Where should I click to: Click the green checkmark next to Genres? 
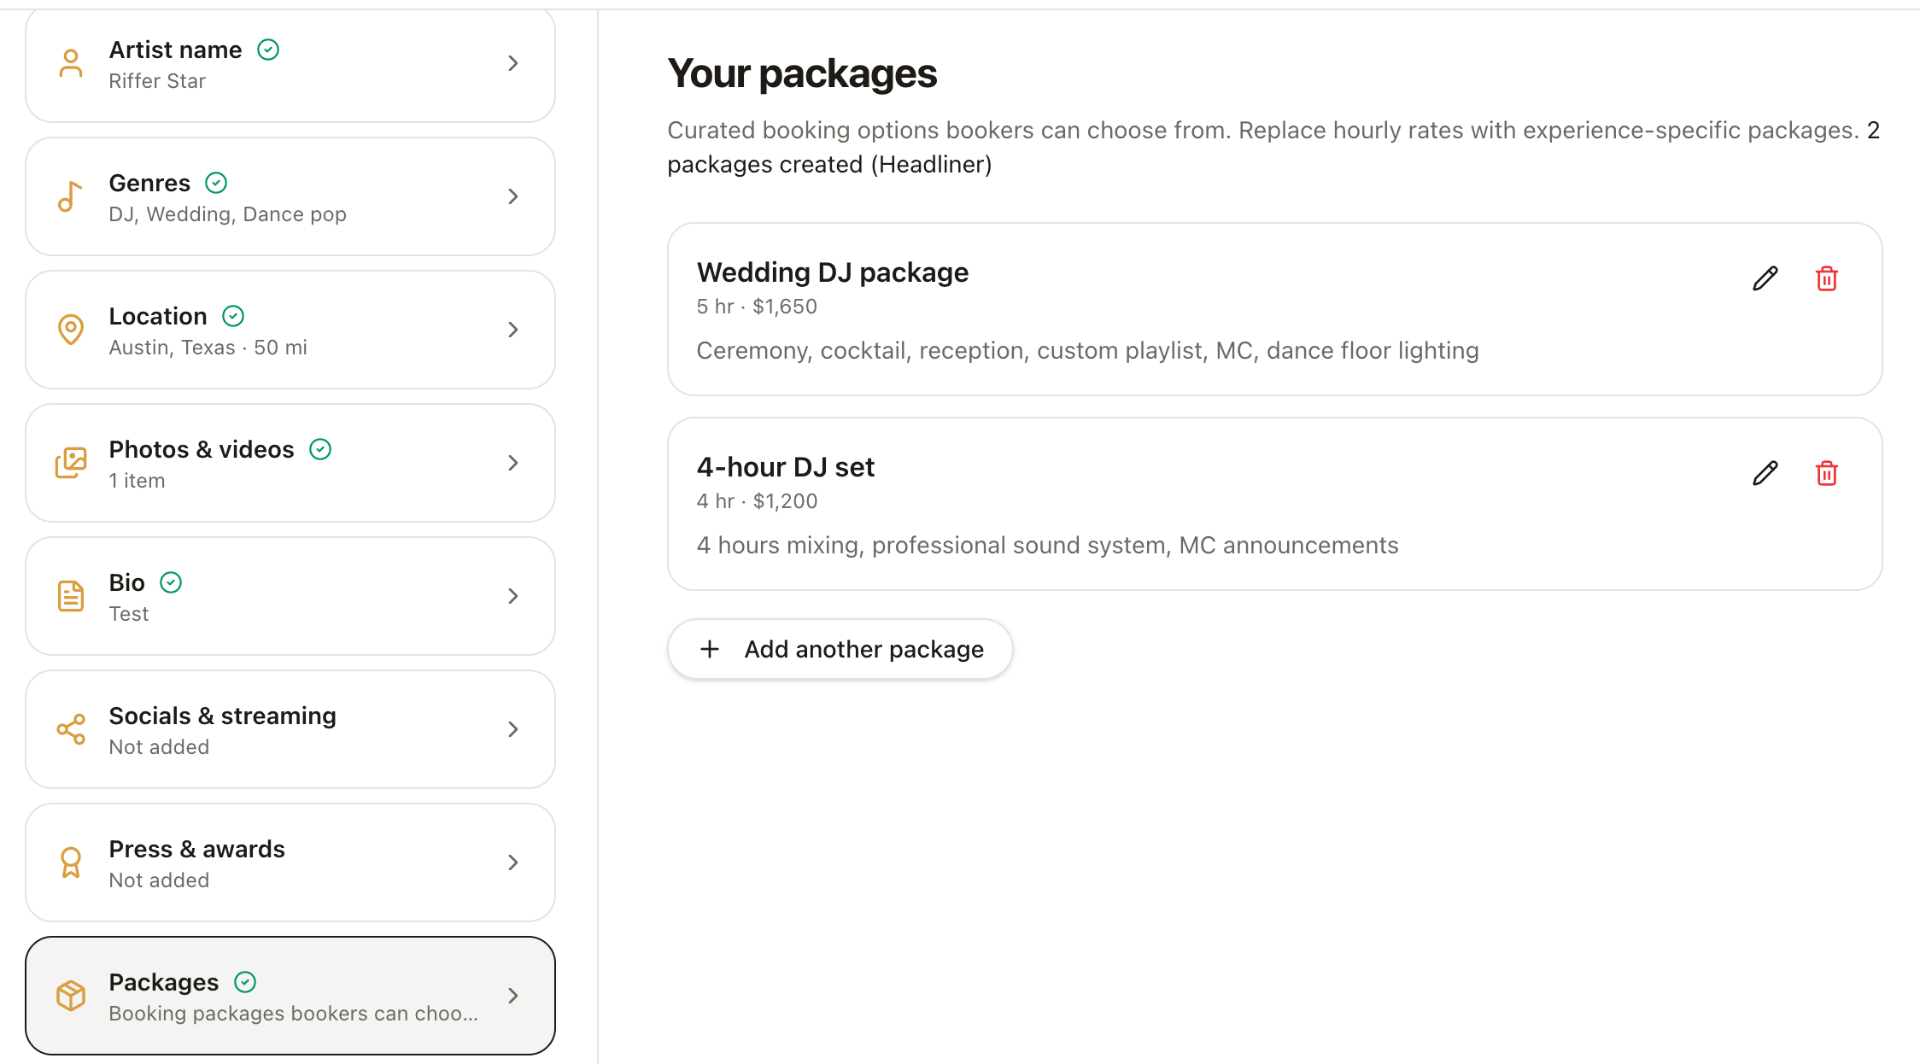click(216, 182)
